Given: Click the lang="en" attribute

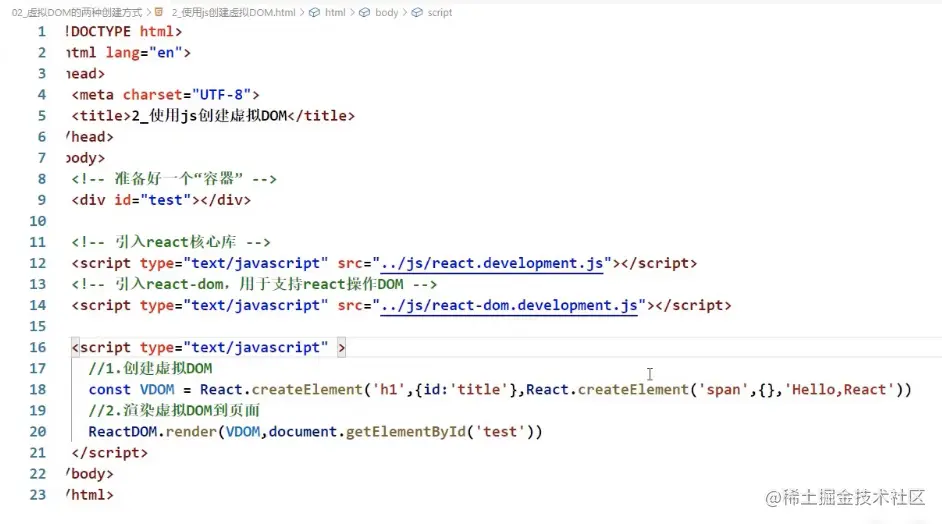Looking at the screenshot, I should 144,53.
